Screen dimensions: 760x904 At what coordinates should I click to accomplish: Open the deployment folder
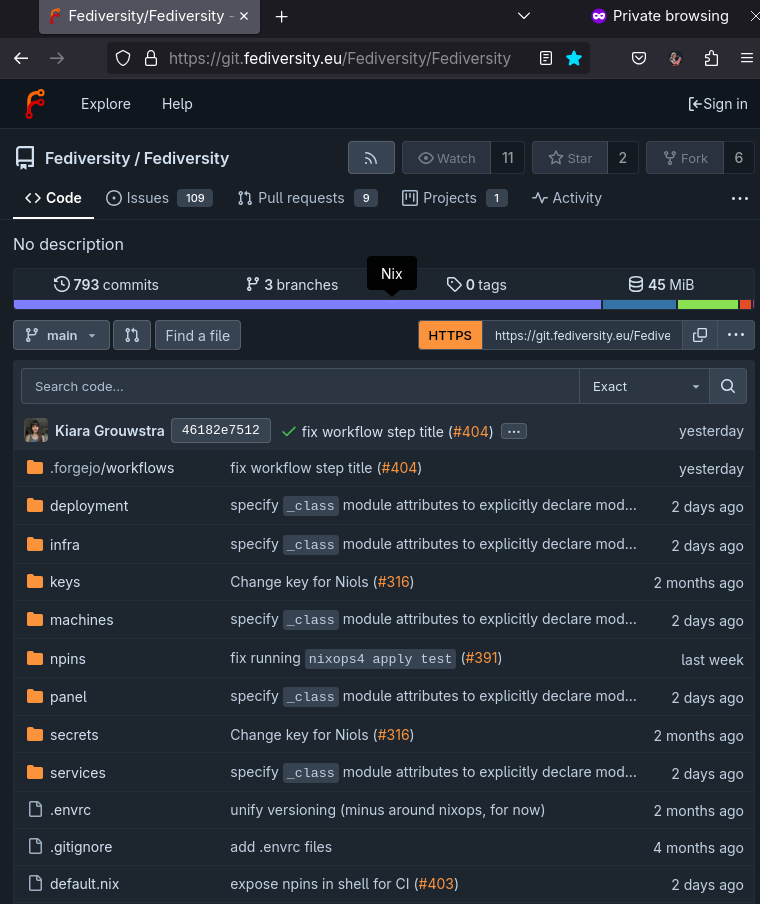tap(89, 506)
